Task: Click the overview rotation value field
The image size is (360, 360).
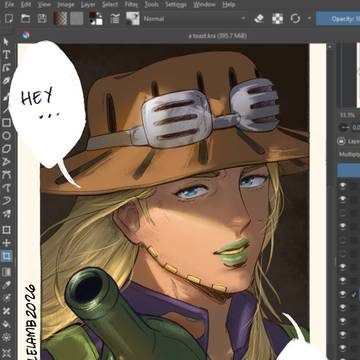Action: [355, 127]
